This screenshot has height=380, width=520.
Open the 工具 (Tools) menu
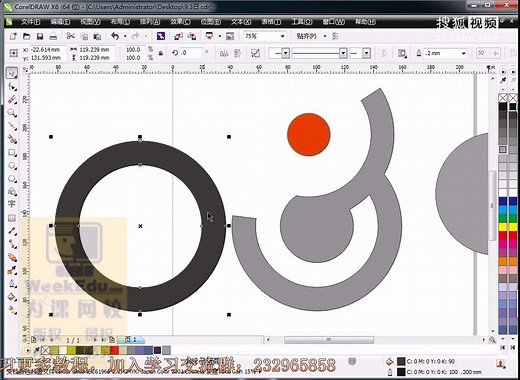click(x=302, y=22)
